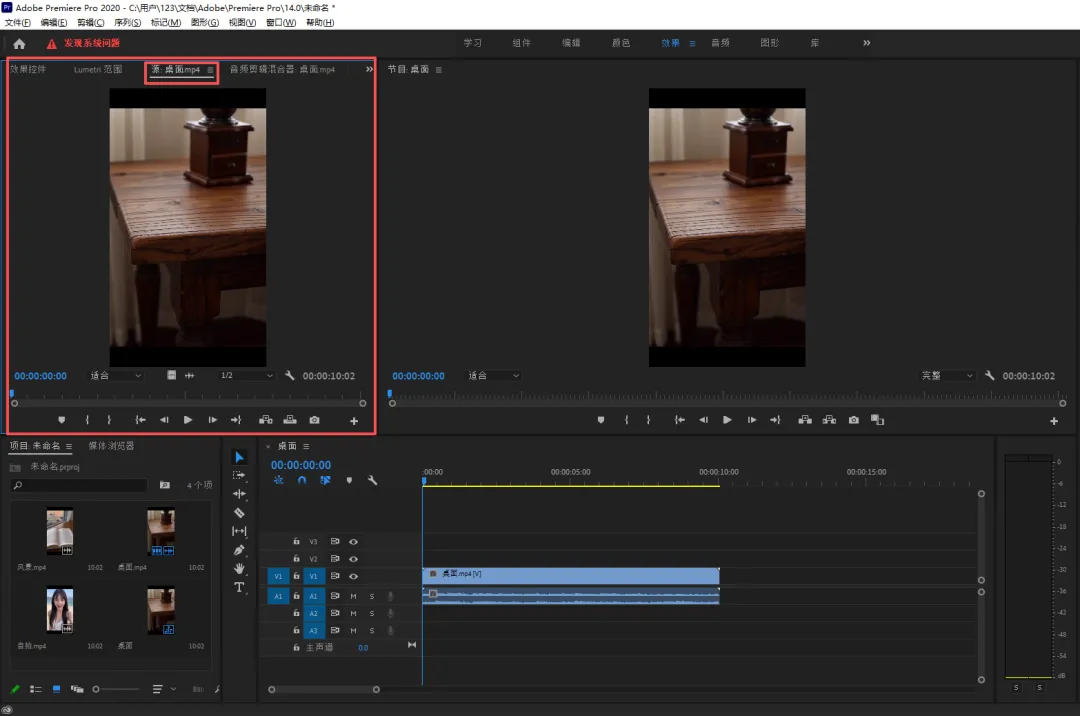Viewport: 1080px width, 716px height.
Task: Play the Program monitor preview
Action: point(727,421)
